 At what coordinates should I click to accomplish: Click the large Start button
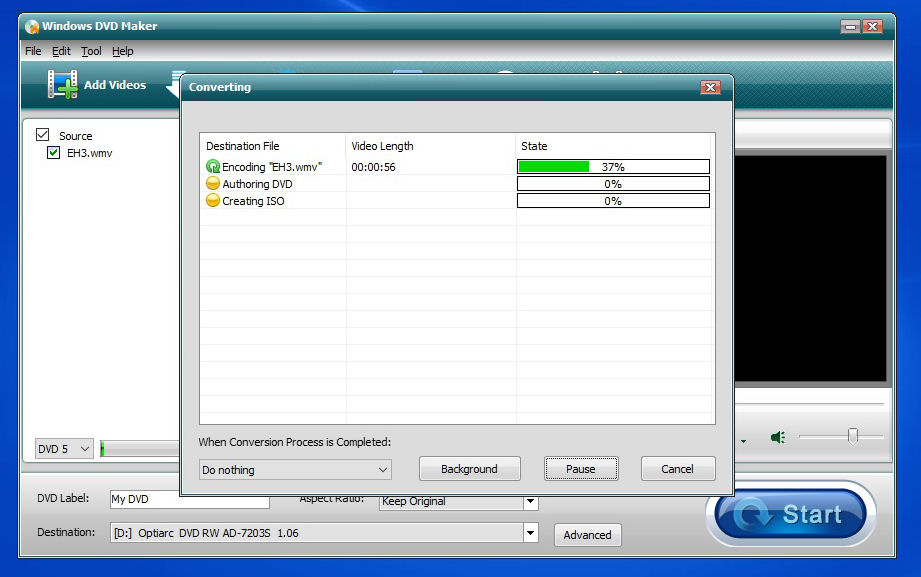[x=791, y=514]
